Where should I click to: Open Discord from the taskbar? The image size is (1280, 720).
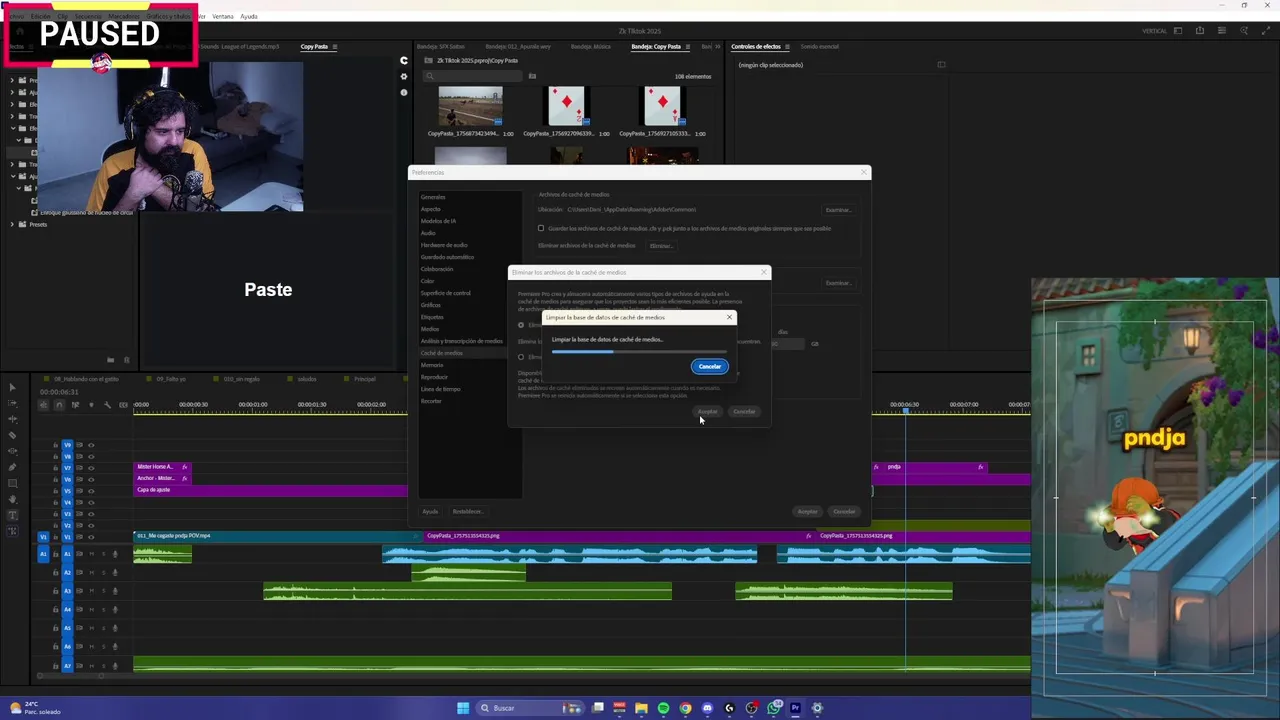click(x=707, y=708)
